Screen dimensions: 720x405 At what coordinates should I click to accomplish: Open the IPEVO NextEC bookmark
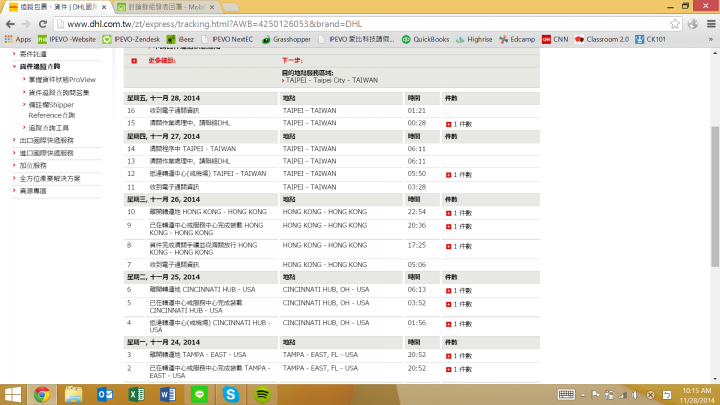[227, 39]
